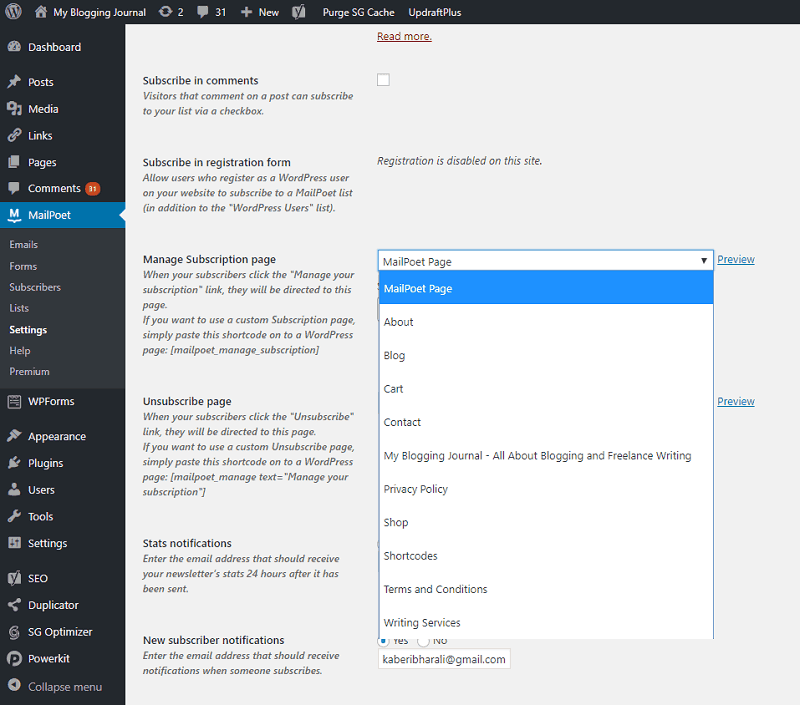
Task: Click the Settings sliders icon in sidebar
Action: [14, 543]
